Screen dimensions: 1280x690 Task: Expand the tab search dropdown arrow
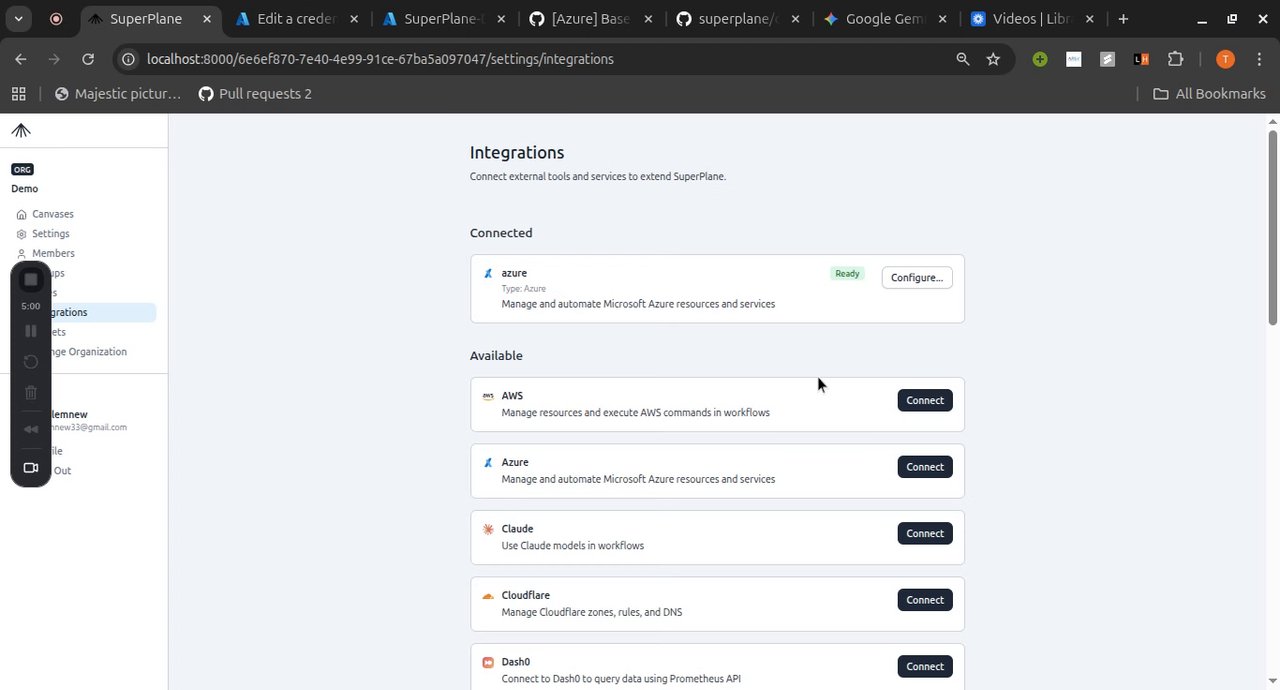pyautogui.click(x=19, y=19)
